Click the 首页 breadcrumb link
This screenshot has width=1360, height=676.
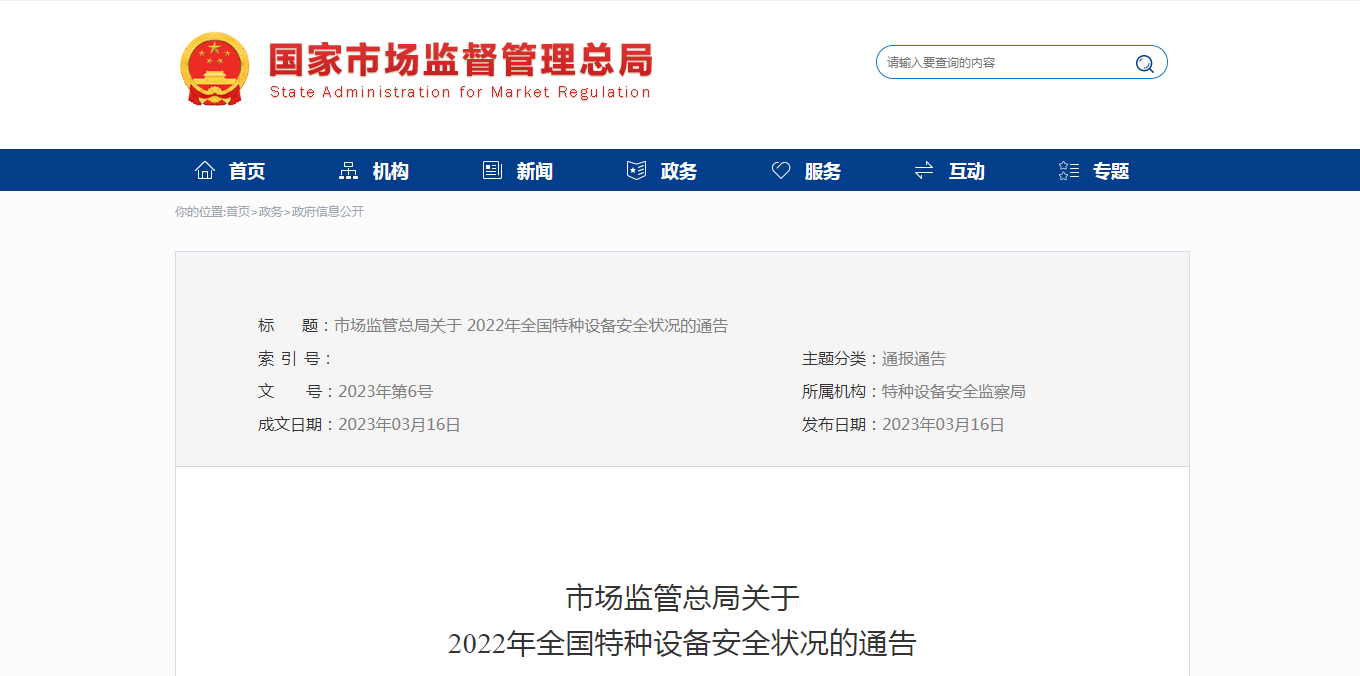coord(238,212)
